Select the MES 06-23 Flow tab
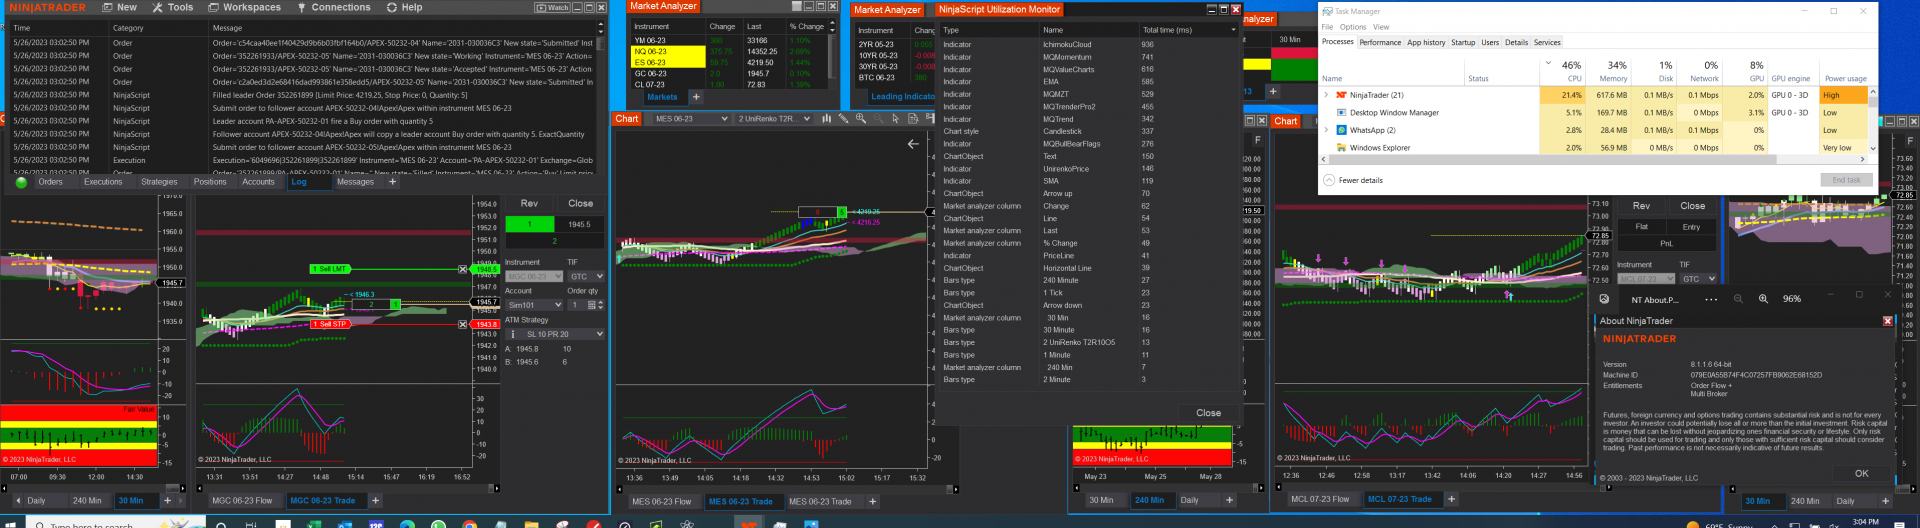The image size is (1920, 528). tap(661, 501)
